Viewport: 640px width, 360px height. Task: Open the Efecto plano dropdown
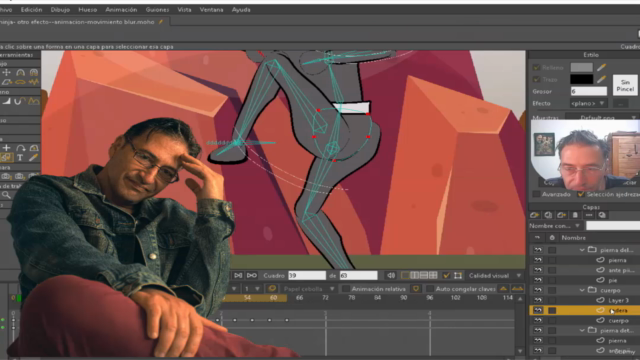[589, 103]
